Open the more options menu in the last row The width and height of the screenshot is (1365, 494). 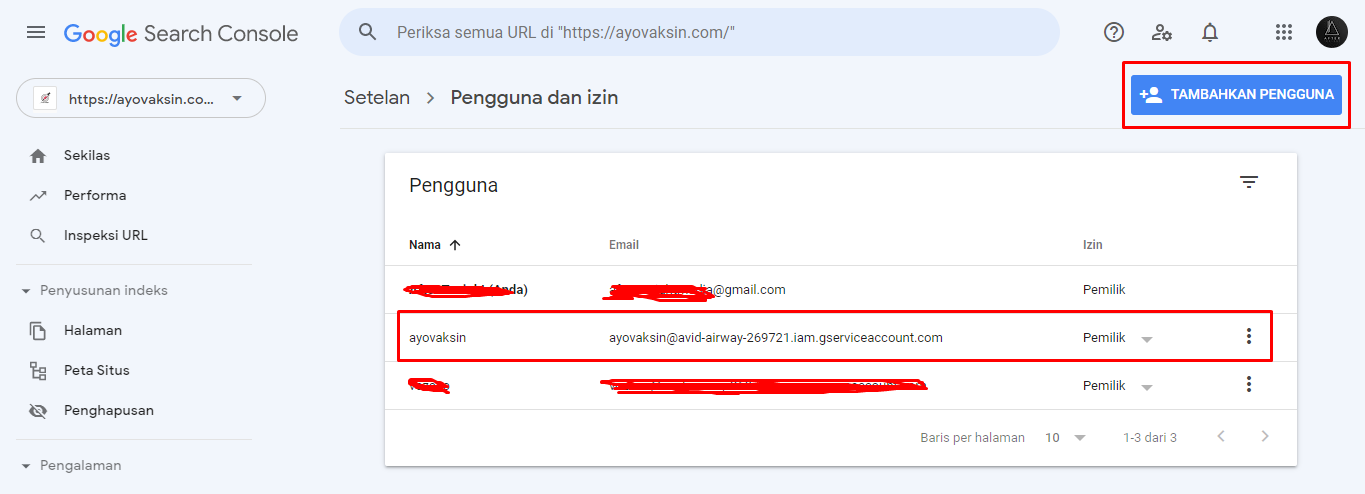point(1248,384)
